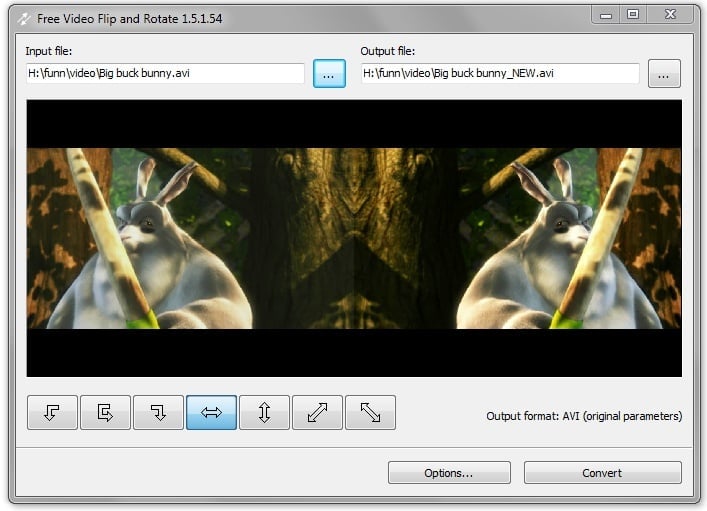Close the Free Video Flip window
This screenshot has width=707, height=511.
coord(670,15)
